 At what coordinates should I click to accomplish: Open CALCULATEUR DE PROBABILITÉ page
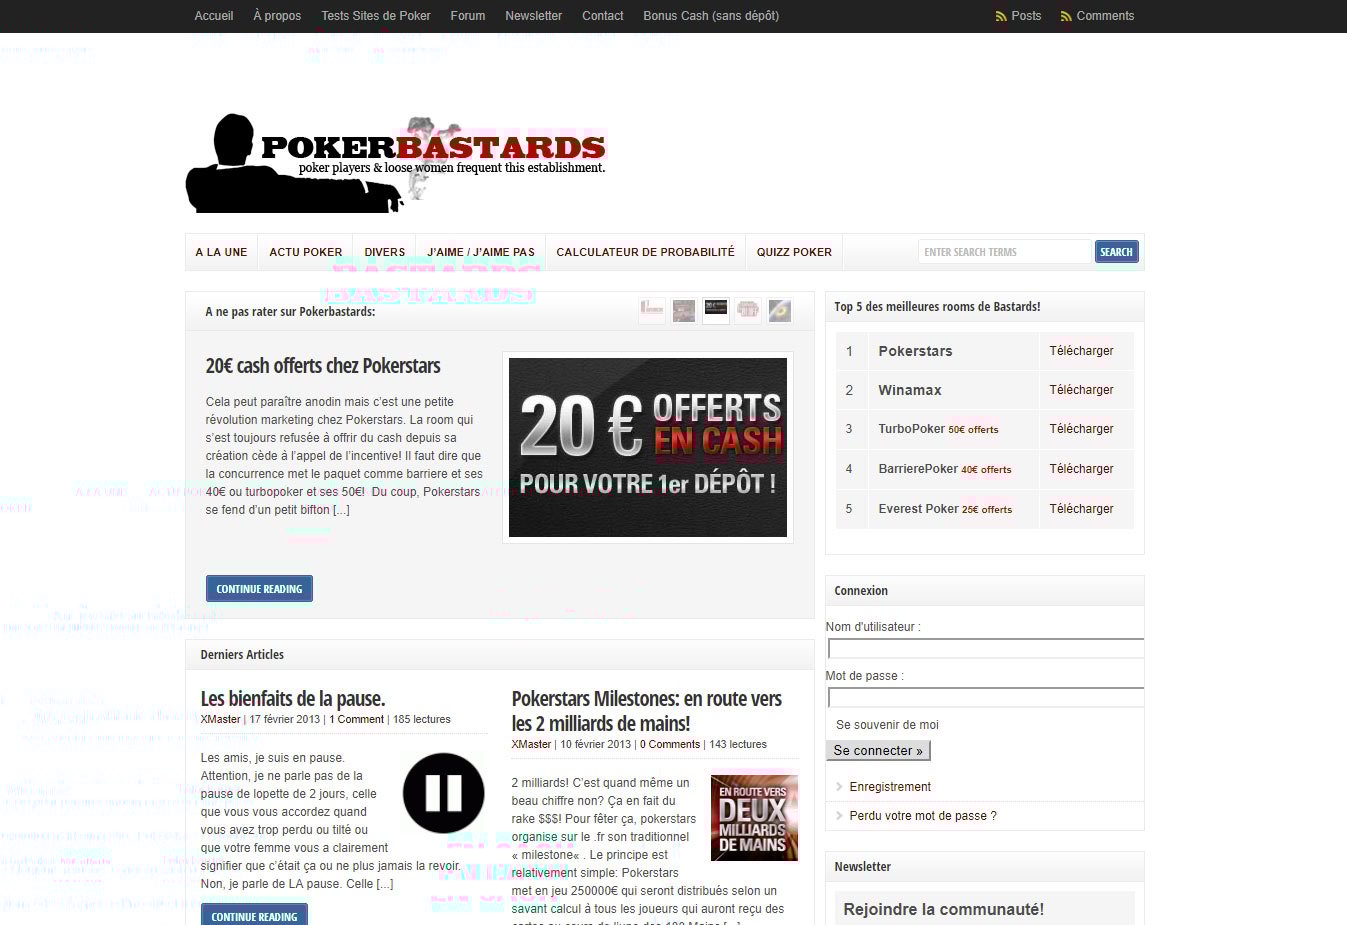(645, 252)
